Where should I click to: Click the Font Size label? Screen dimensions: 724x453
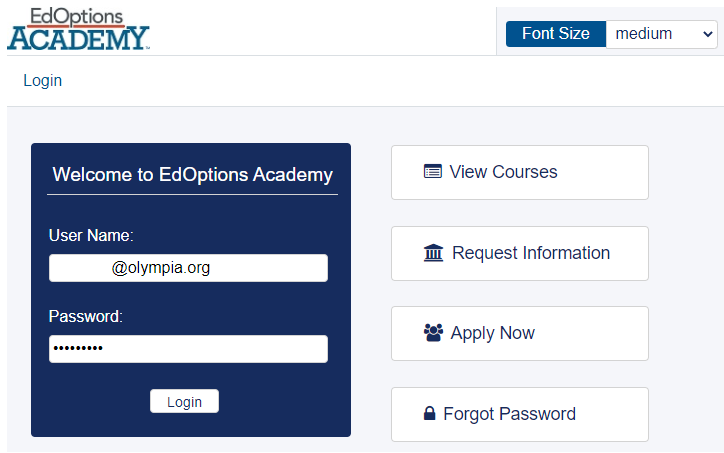tap(555, 34)
